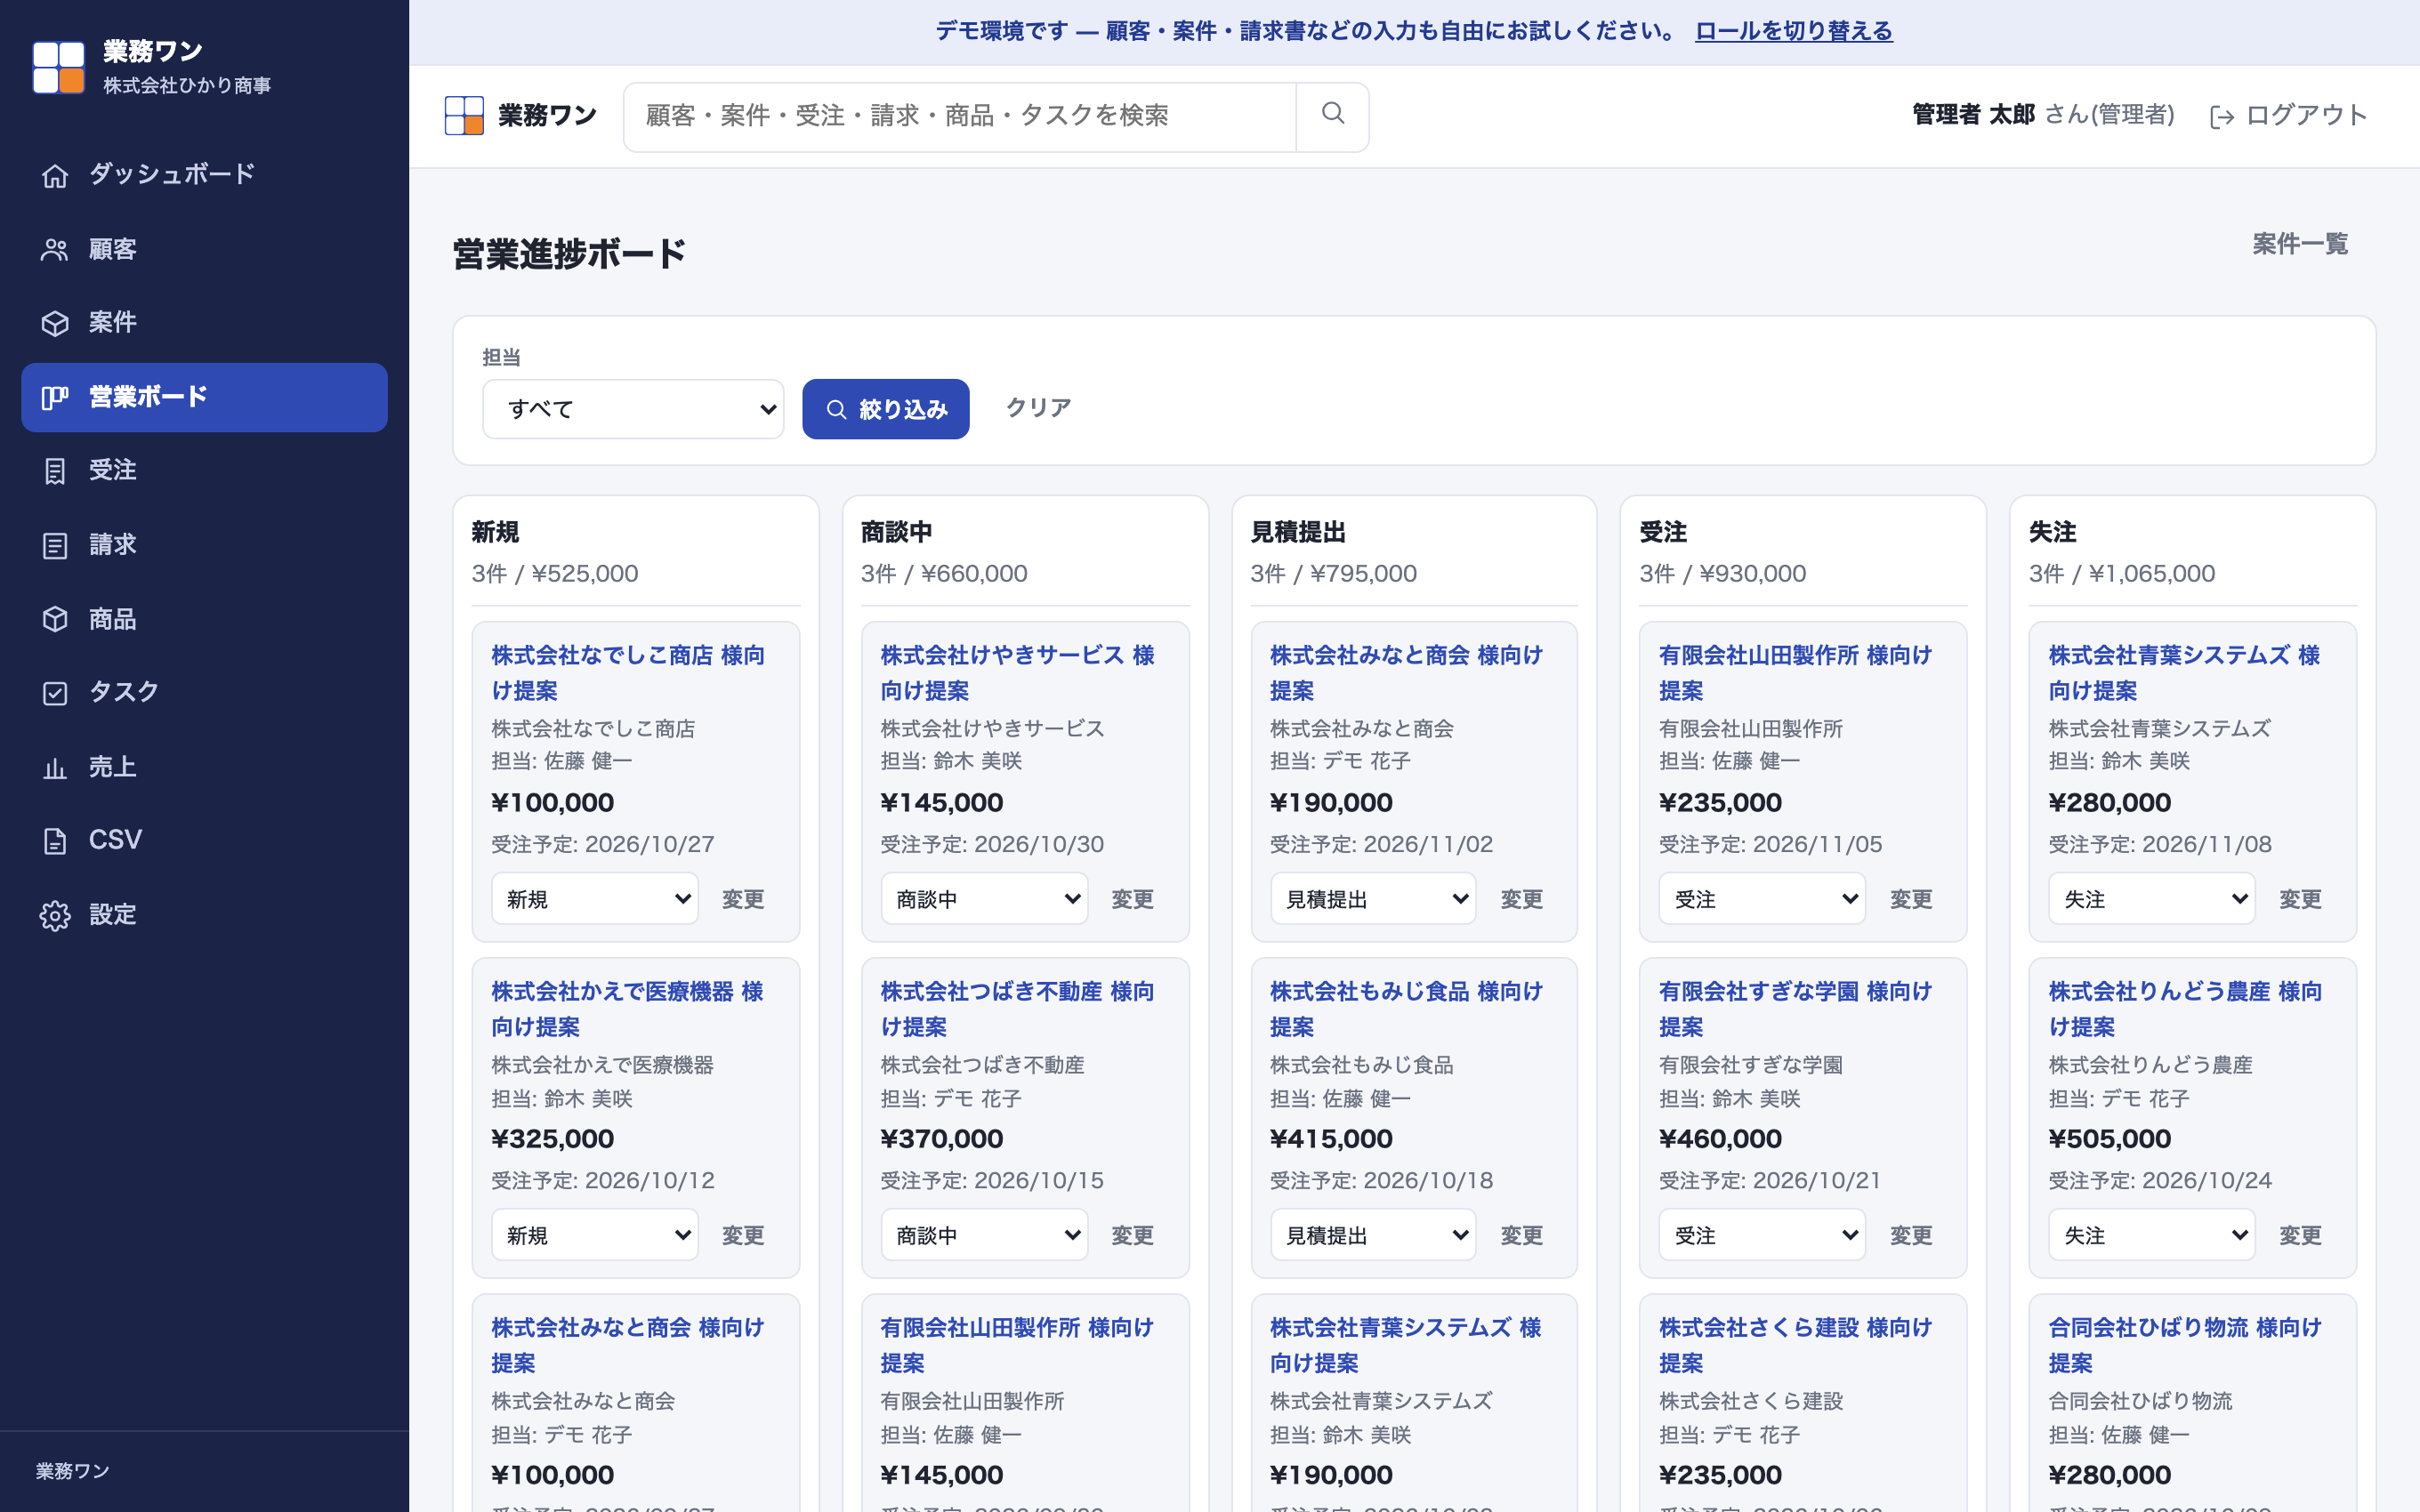
Task: Click the 請求 document icon in sidebar
Action: point(55,545)
